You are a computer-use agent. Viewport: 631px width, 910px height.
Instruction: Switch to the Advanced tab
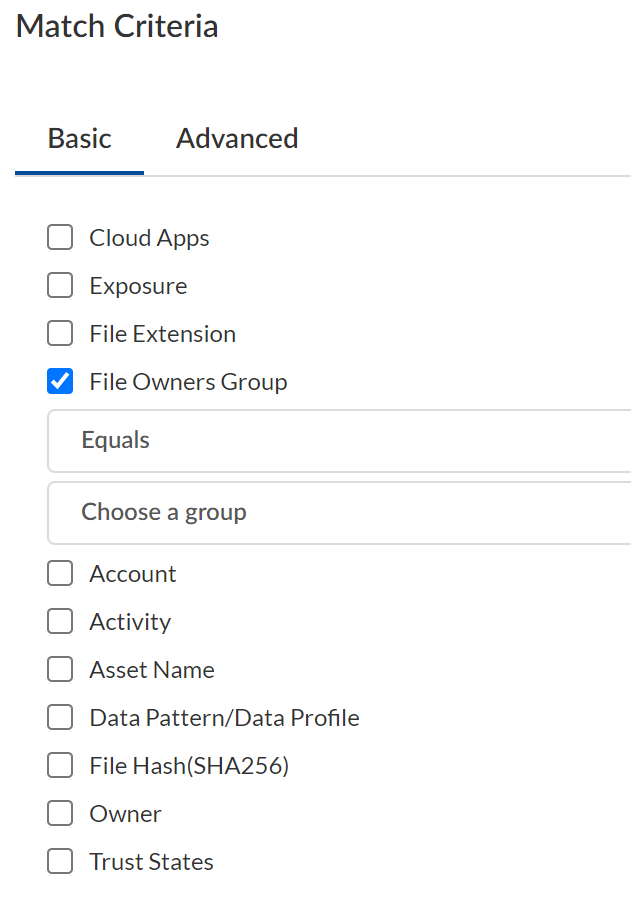coord(237,138)
